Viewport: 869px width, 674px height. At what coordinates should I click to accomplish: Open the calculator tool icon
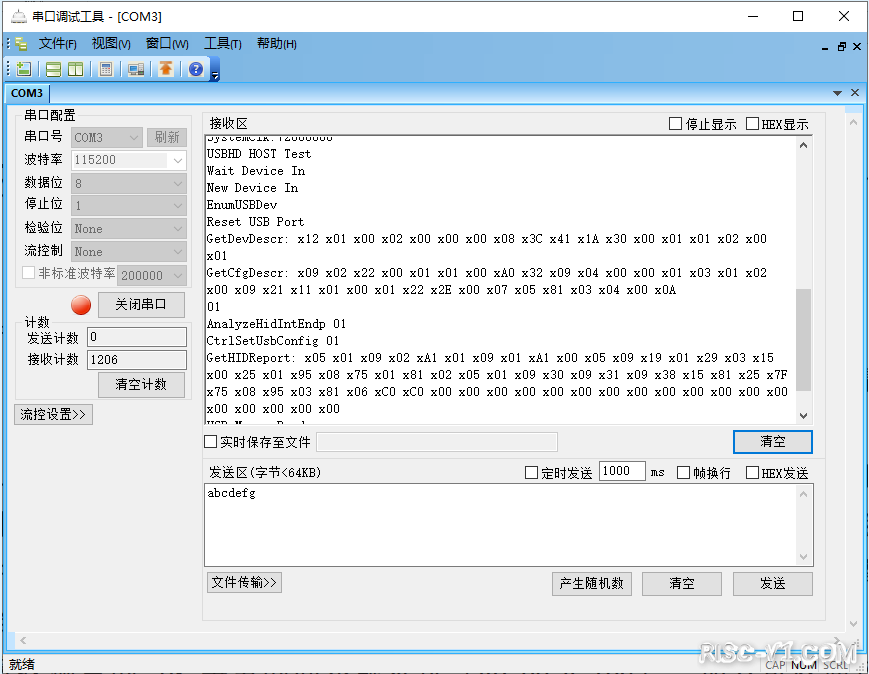point(106,69)
